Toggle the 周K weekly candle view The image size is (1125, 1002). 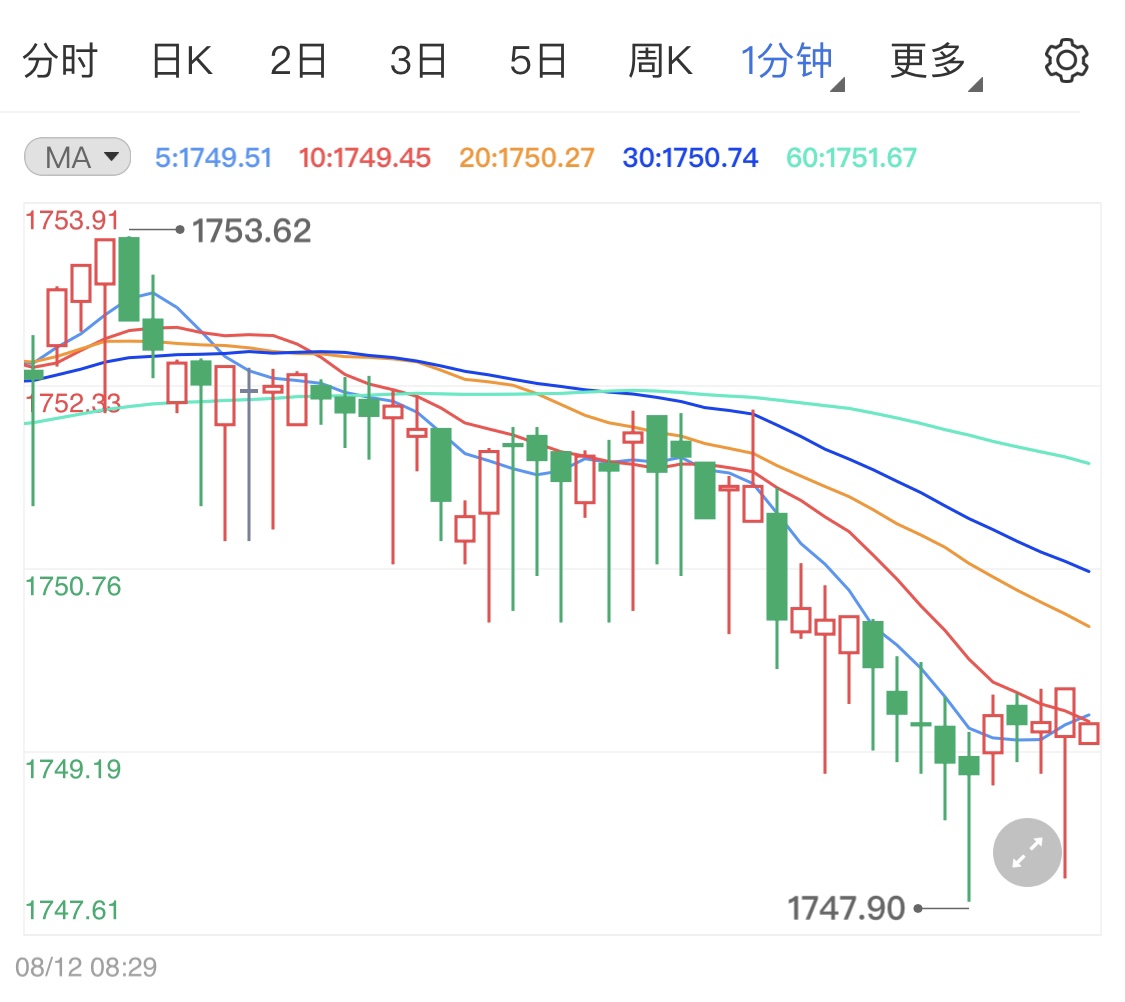(661, 58)
